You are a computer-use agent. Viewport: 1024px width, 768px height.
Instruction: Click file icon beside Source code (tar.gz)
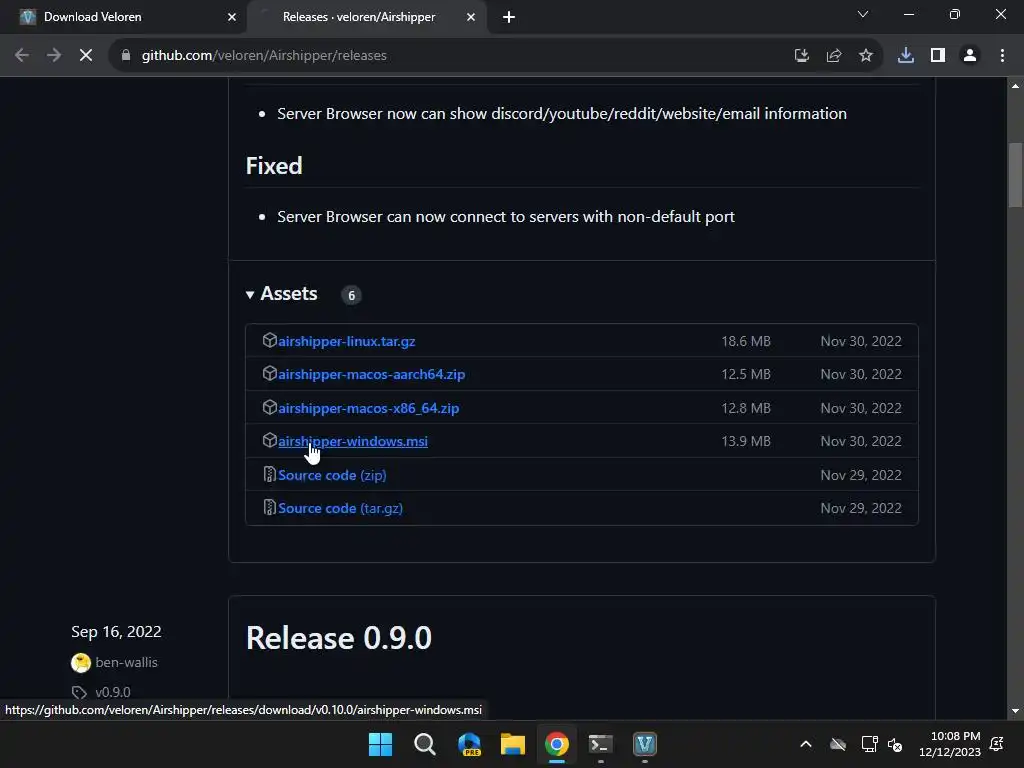click(269, 507)
